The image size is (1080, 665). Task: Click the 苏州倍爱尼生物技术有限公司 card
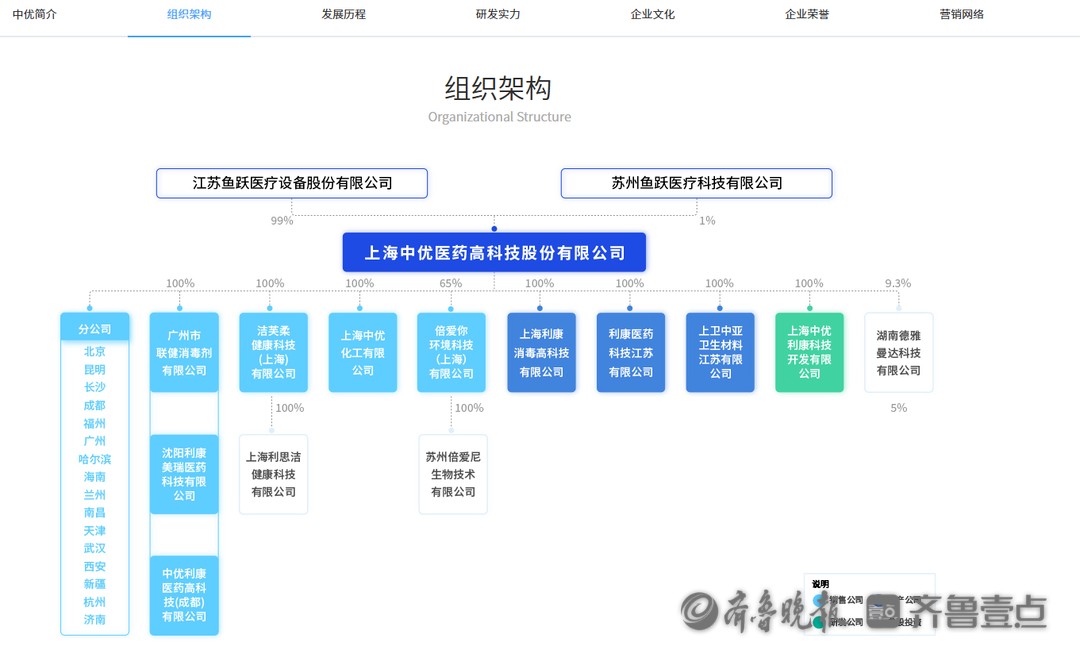pyautogui.click(x=453, y=474)
